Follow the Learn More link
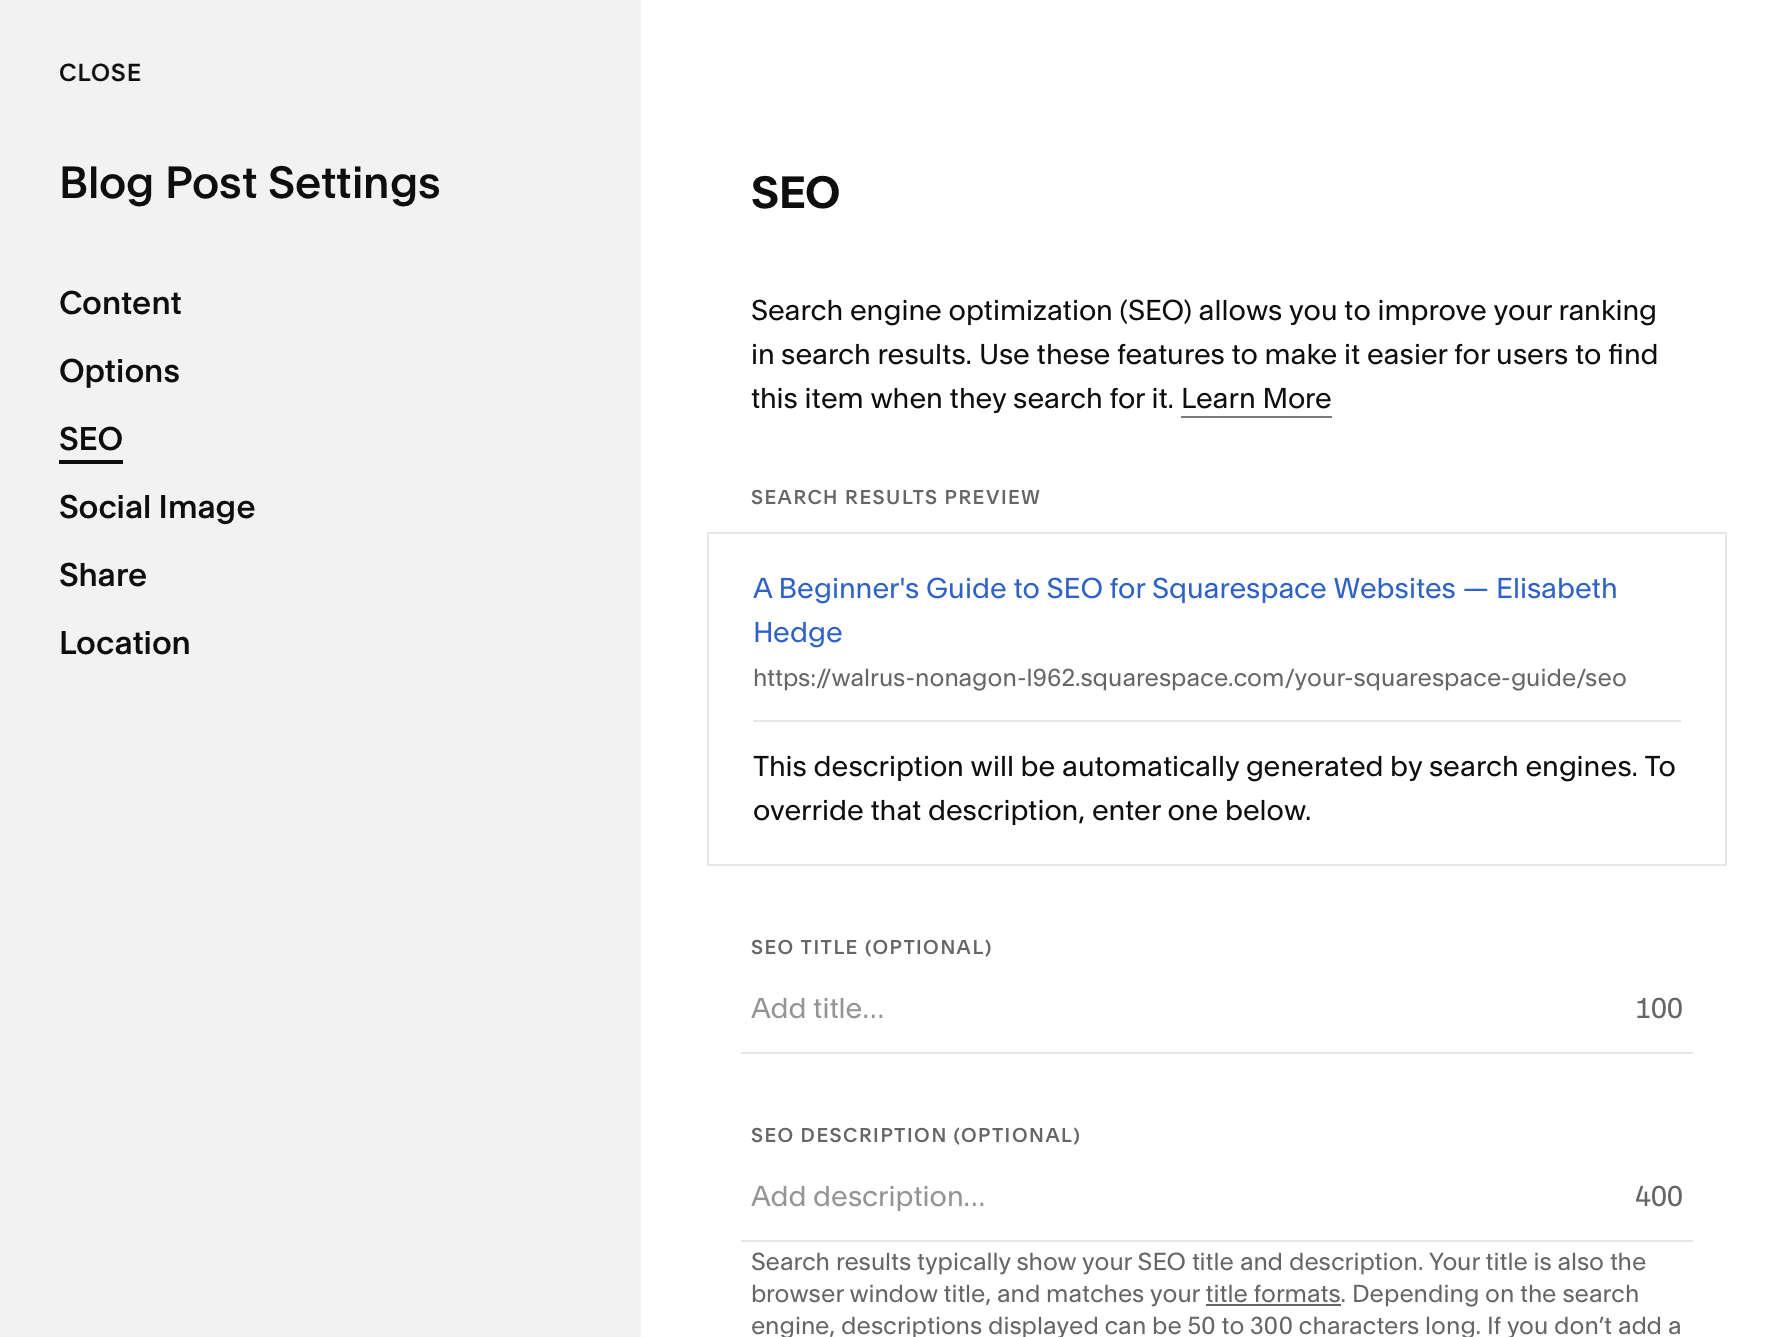 (x=1256, y=399)
